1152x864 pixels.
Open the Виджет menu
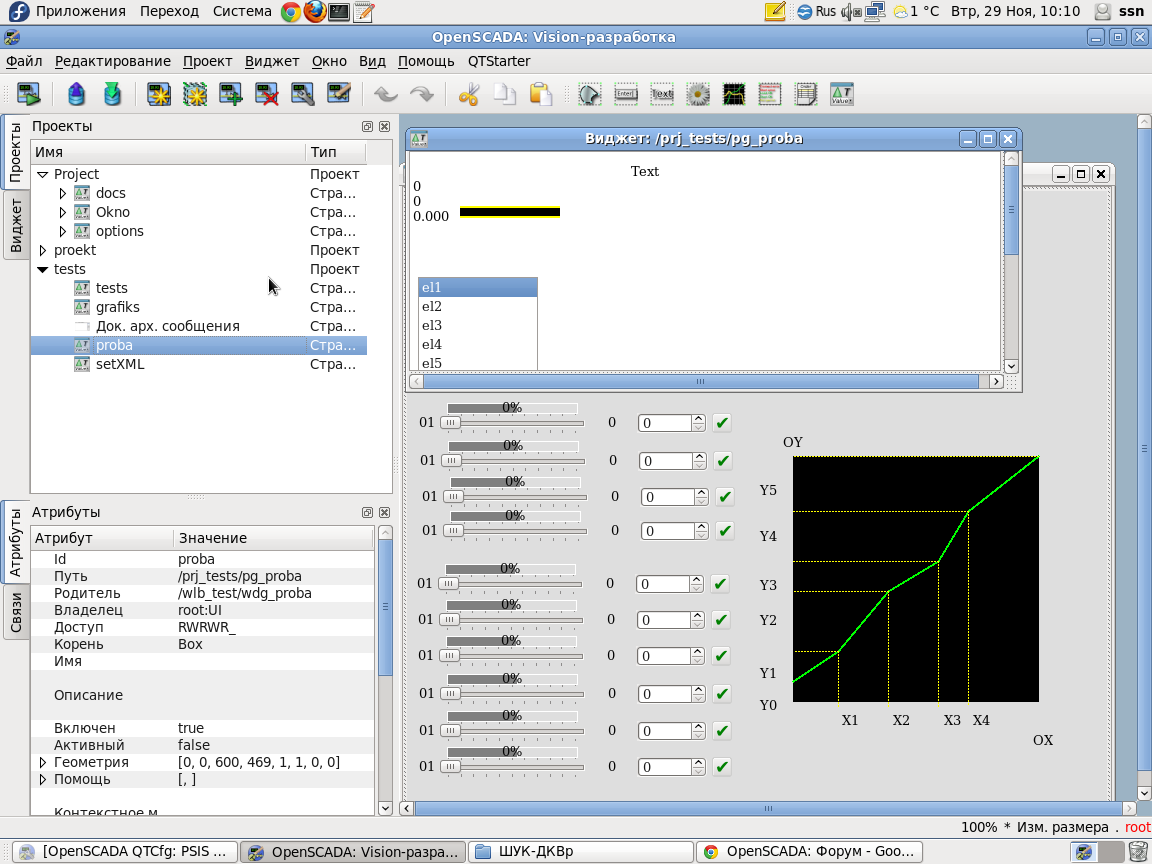[x=272, y=61]
